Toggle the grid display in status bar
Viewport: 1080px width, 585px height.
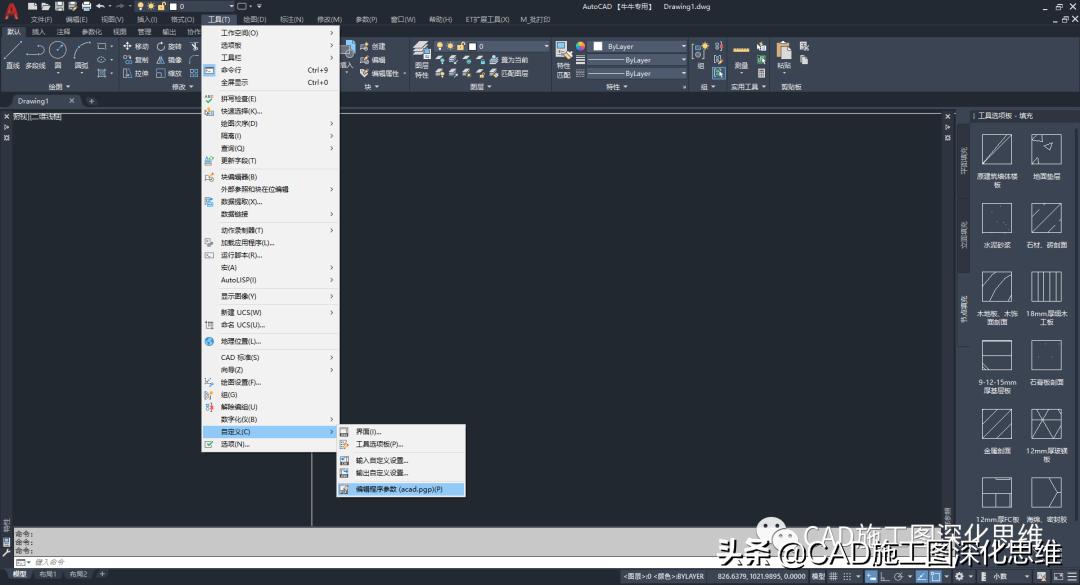point(833,576)
